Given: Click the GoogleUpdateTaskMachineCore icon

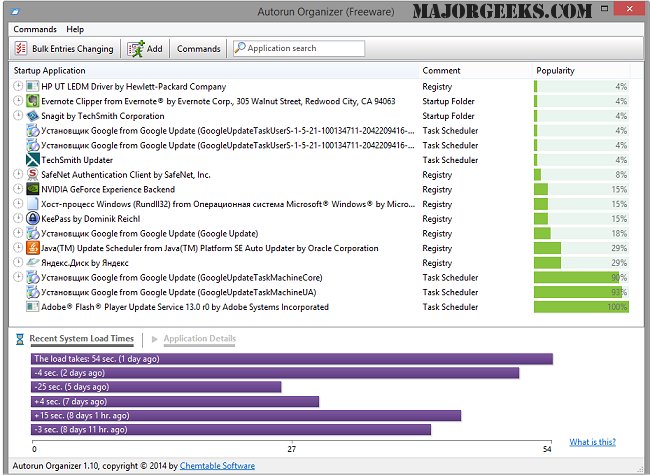Looking at the screenshot, I should tap(32, 277).
